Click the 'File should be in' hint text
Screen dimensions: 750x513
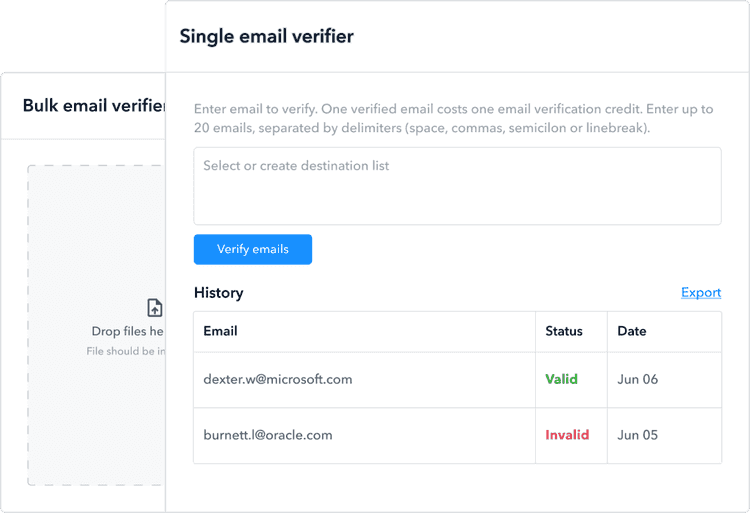(x=126, y=351)
